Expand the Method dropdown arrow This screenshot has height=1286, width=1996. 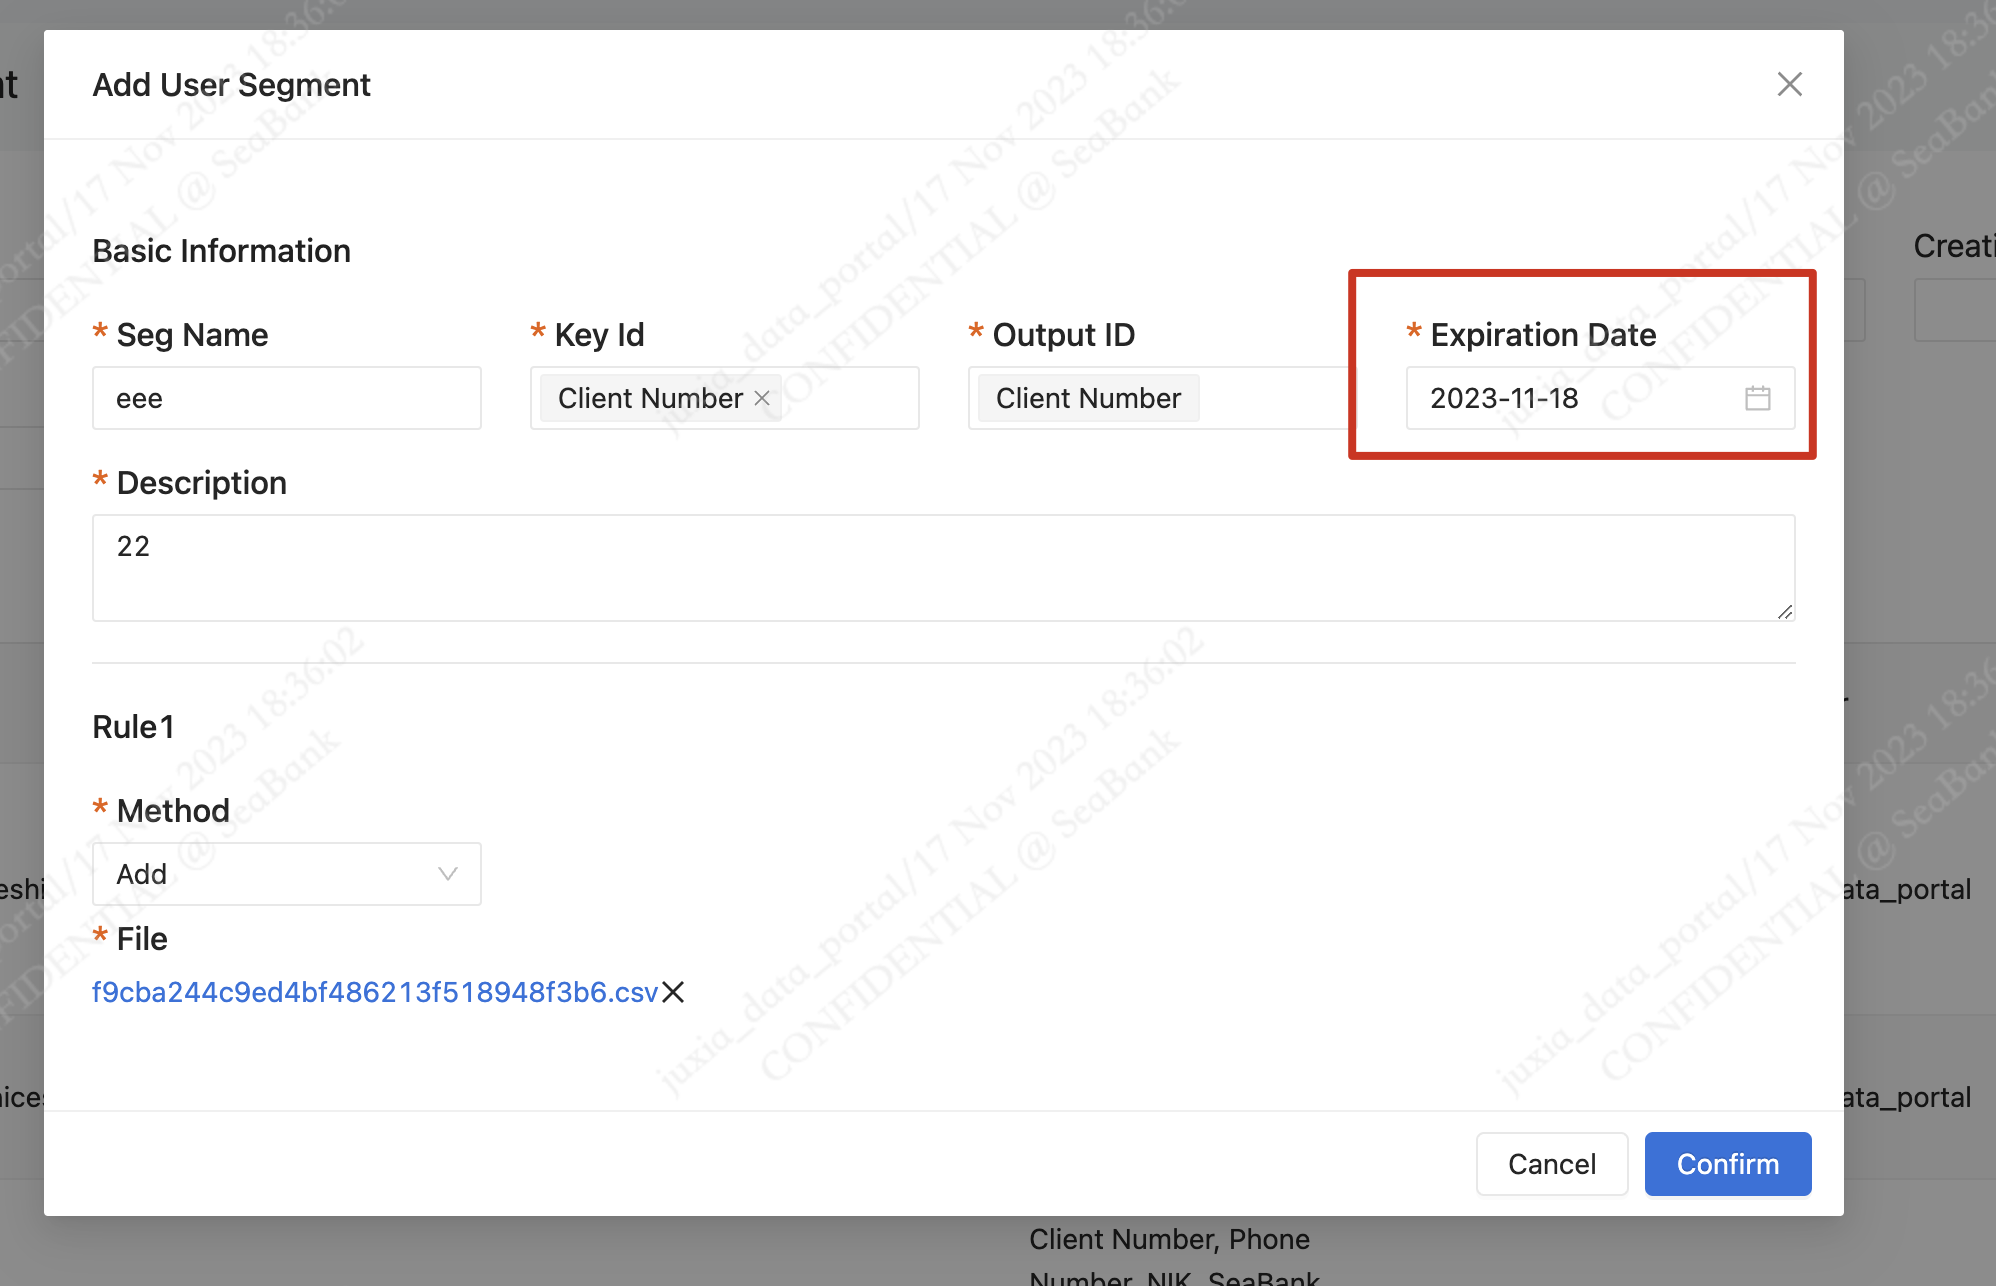point(447,874)
